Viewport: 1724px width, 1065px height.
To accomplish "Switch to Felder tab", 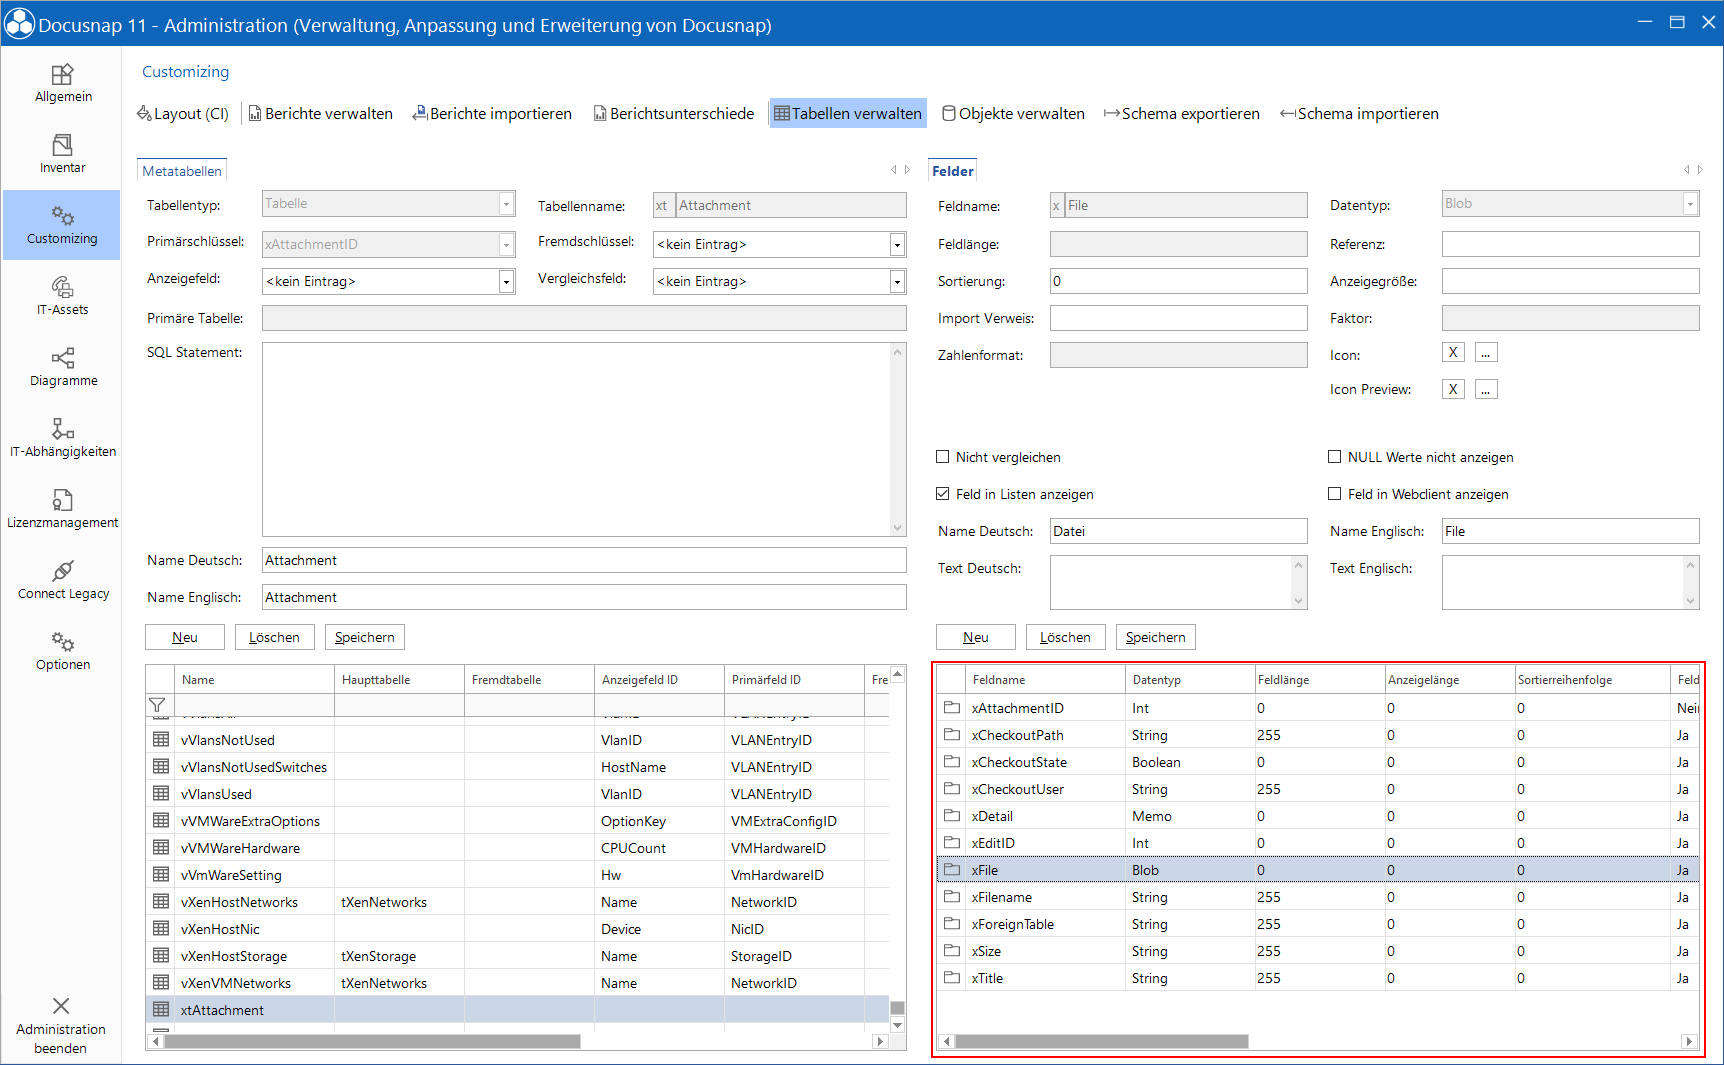I will (x=952, y=171).
